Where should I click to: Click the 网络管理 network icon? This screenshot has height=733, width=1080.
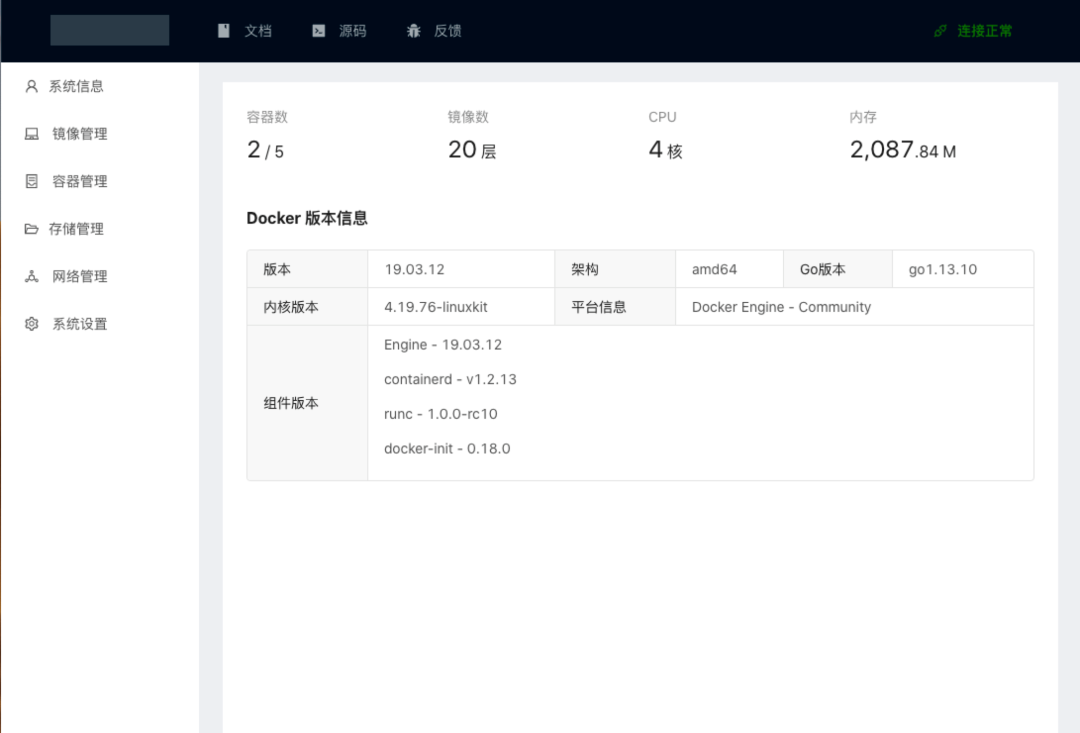click(x=30, y=276)
